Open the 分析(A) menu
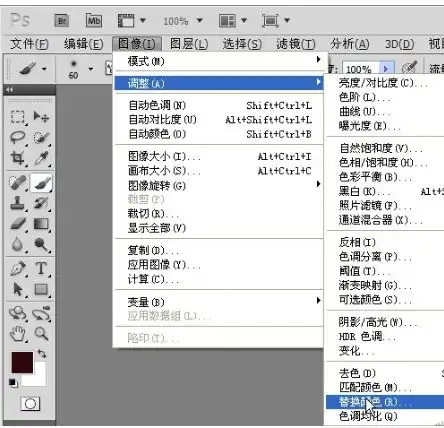 [350, 44]
